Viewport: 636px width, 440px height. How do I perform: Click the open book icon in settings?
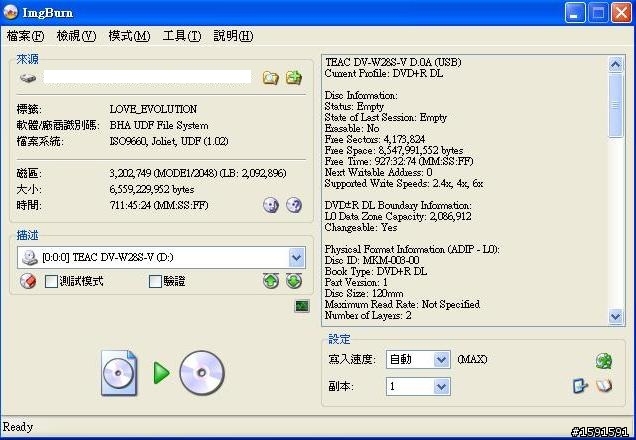click(604, 386)
